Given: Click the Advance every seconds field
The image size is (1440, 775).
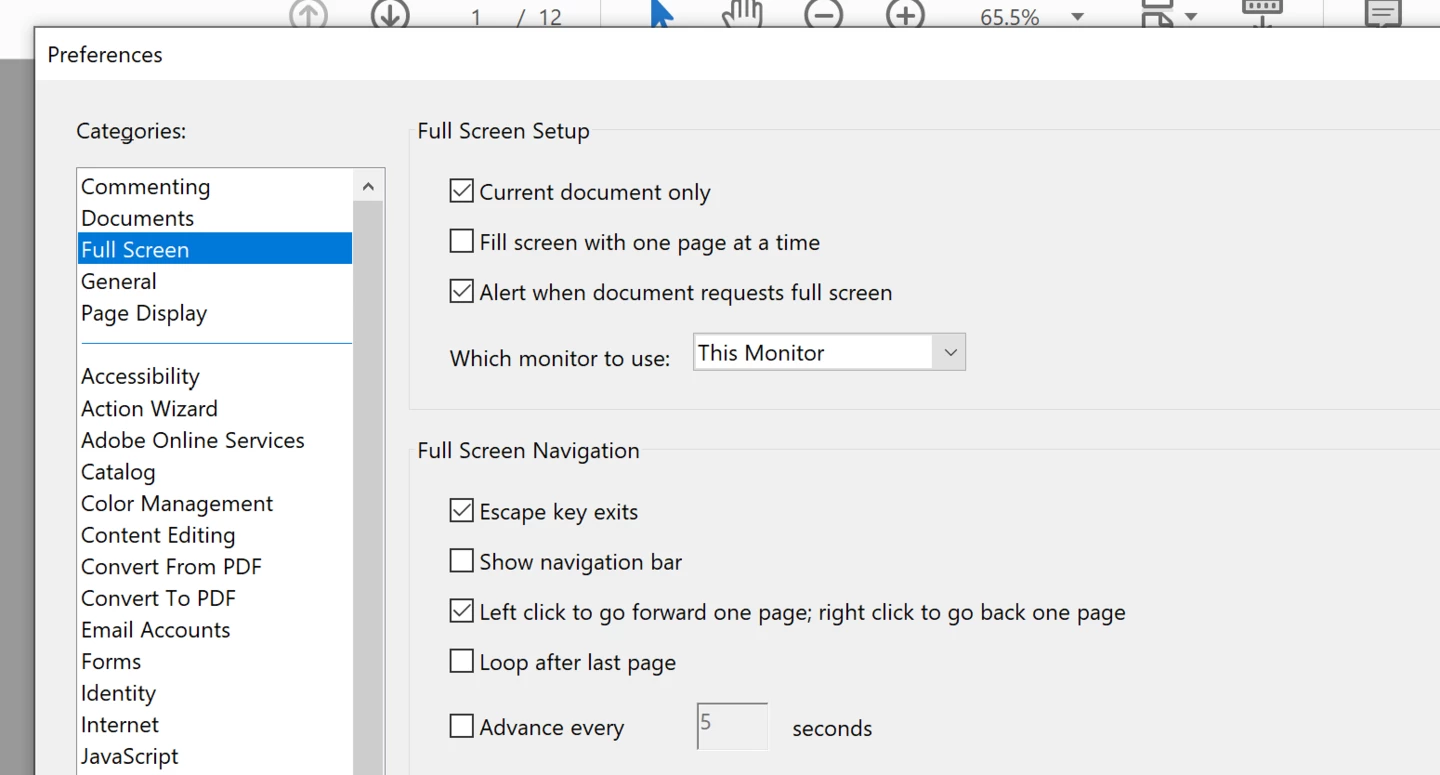Looking at the screenshot, I should coord(732,727).
